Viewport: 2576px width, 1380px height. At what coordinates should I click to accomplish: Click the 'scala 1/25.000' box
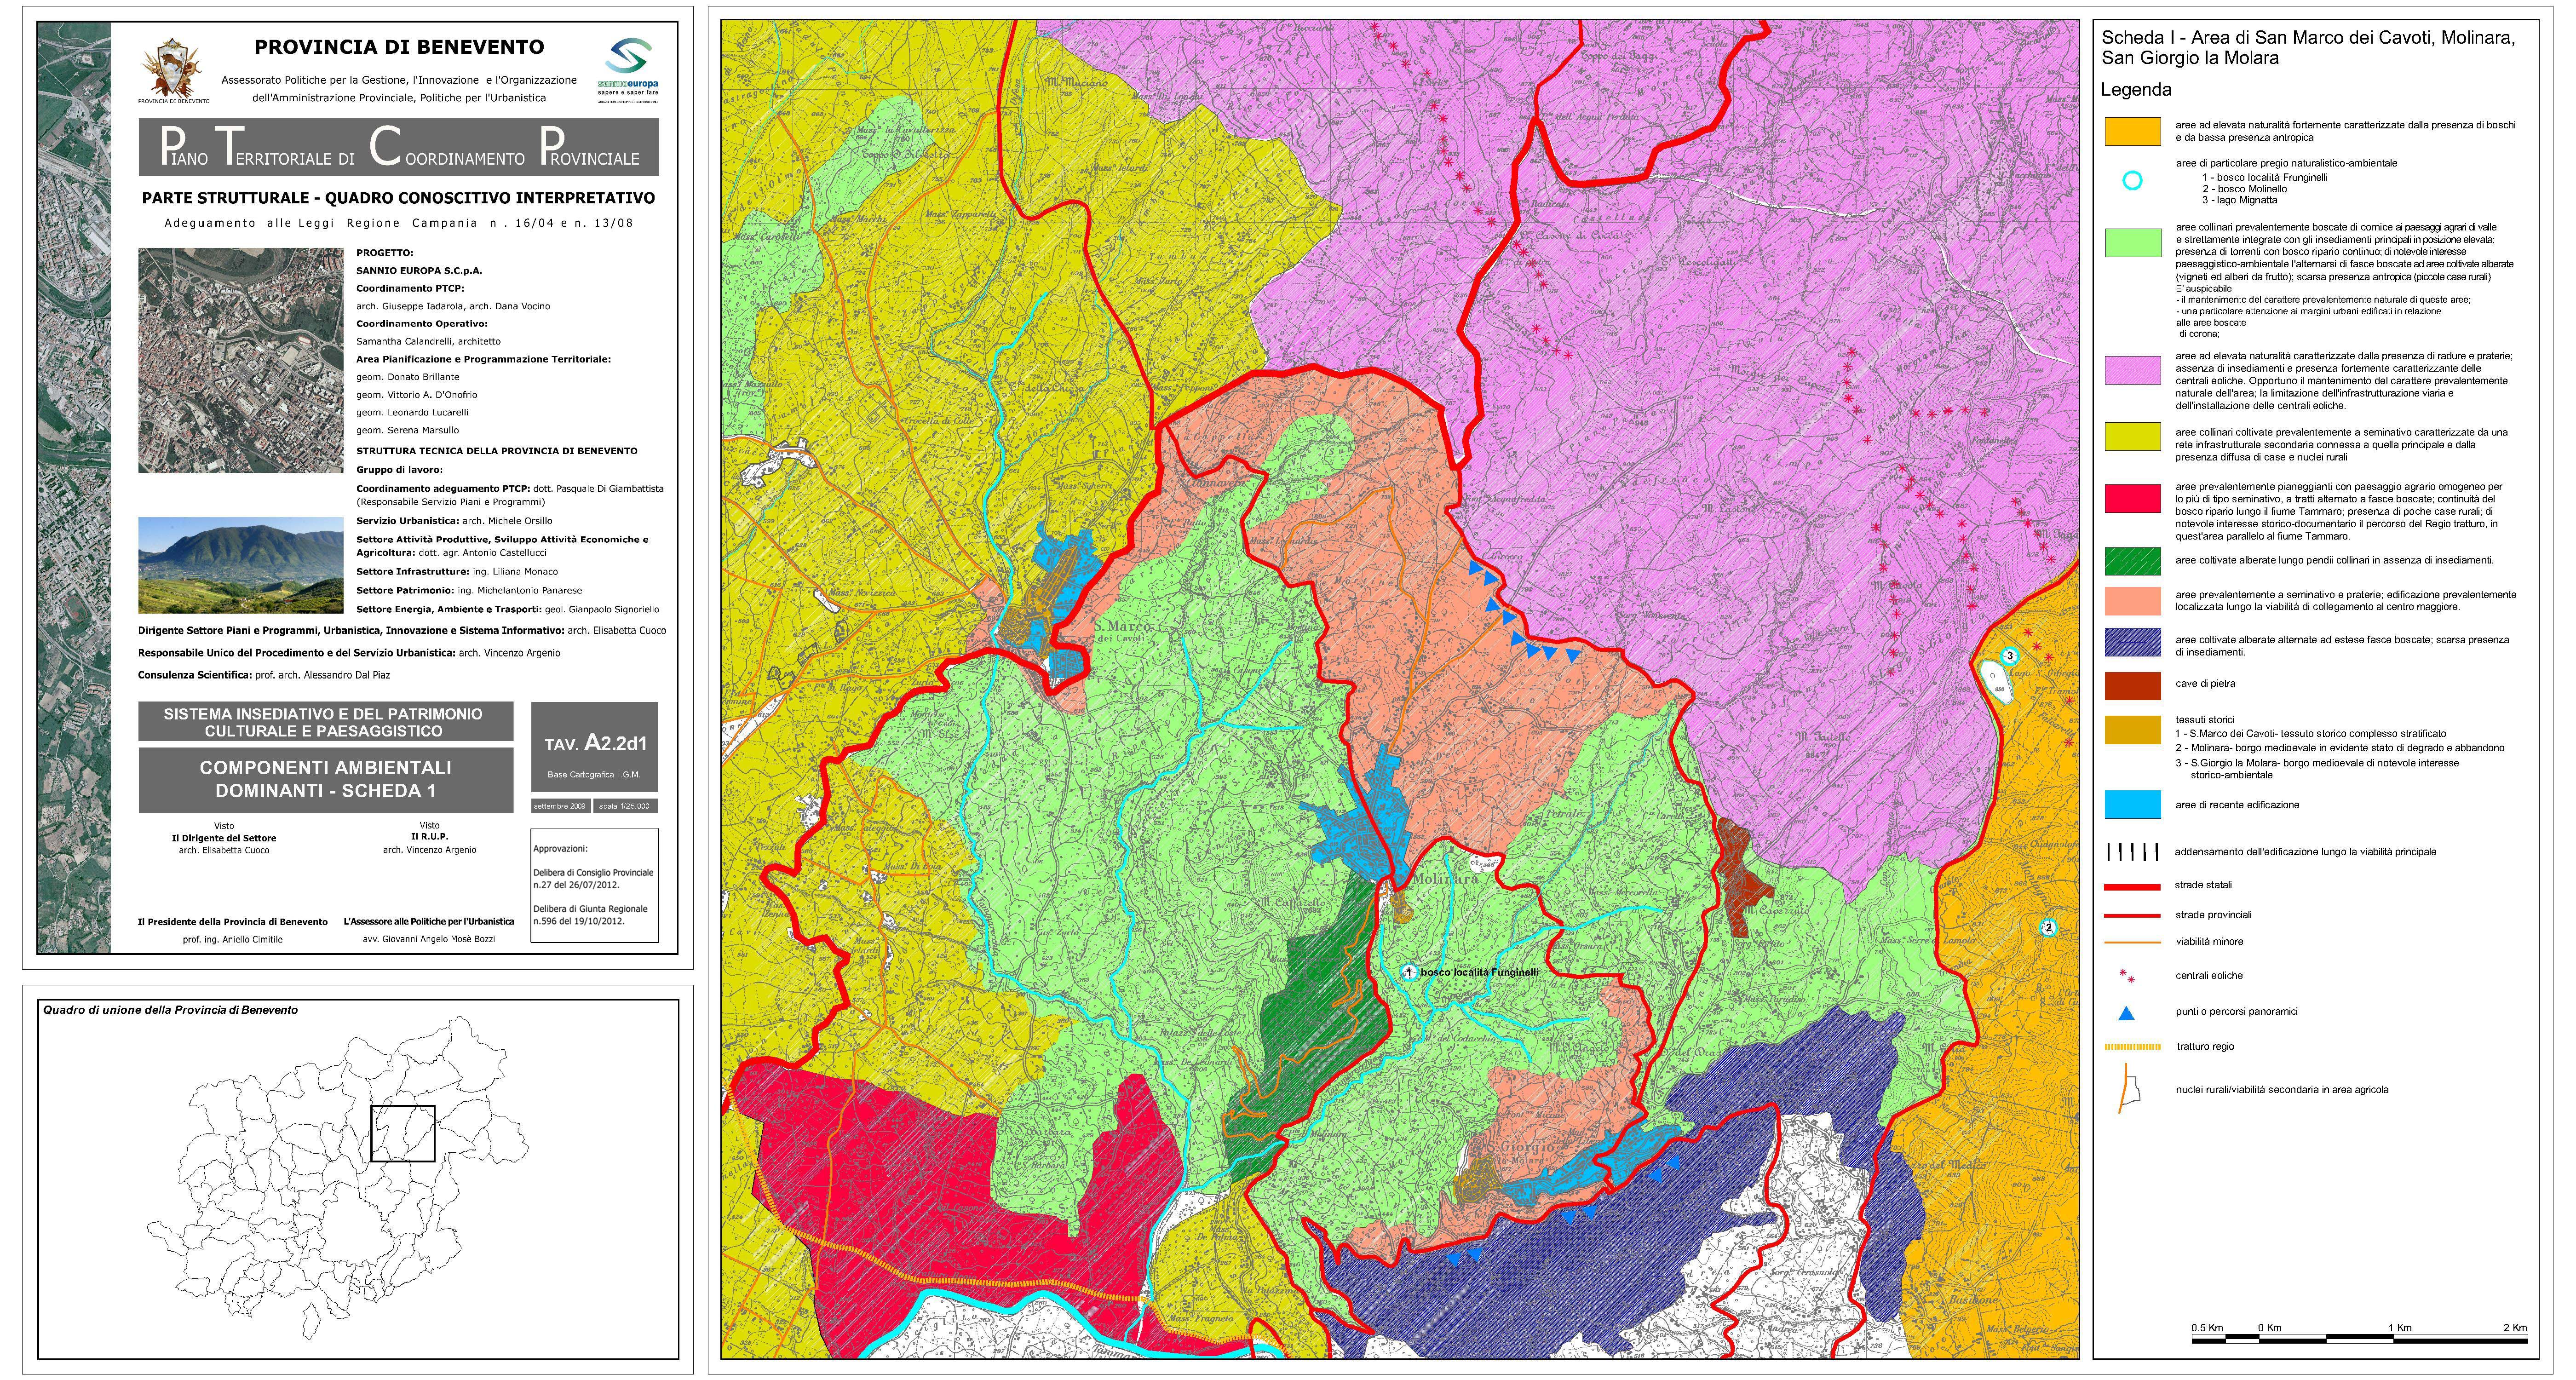point(625,806)
